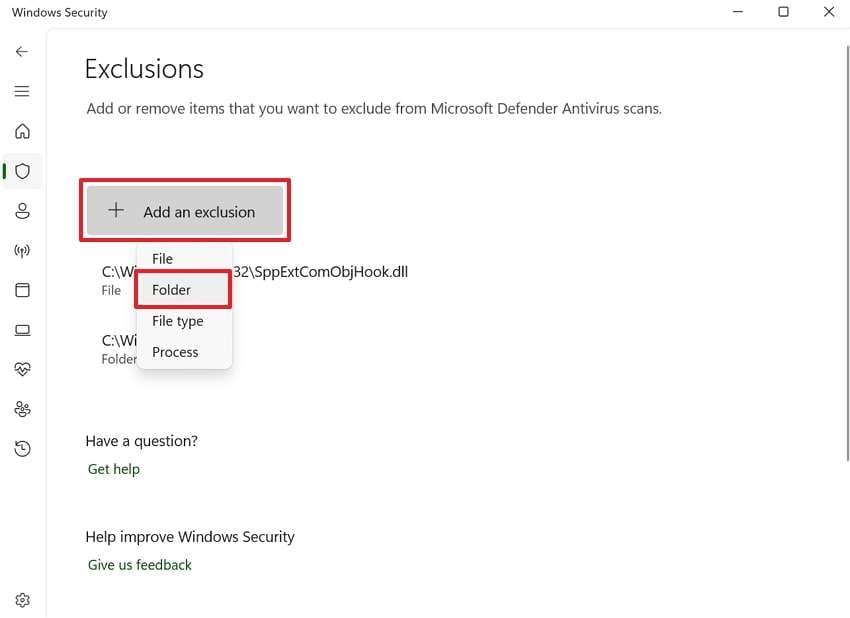850x618 pixels.
Task: Open Account protection person icon
Action: (22, 211)
